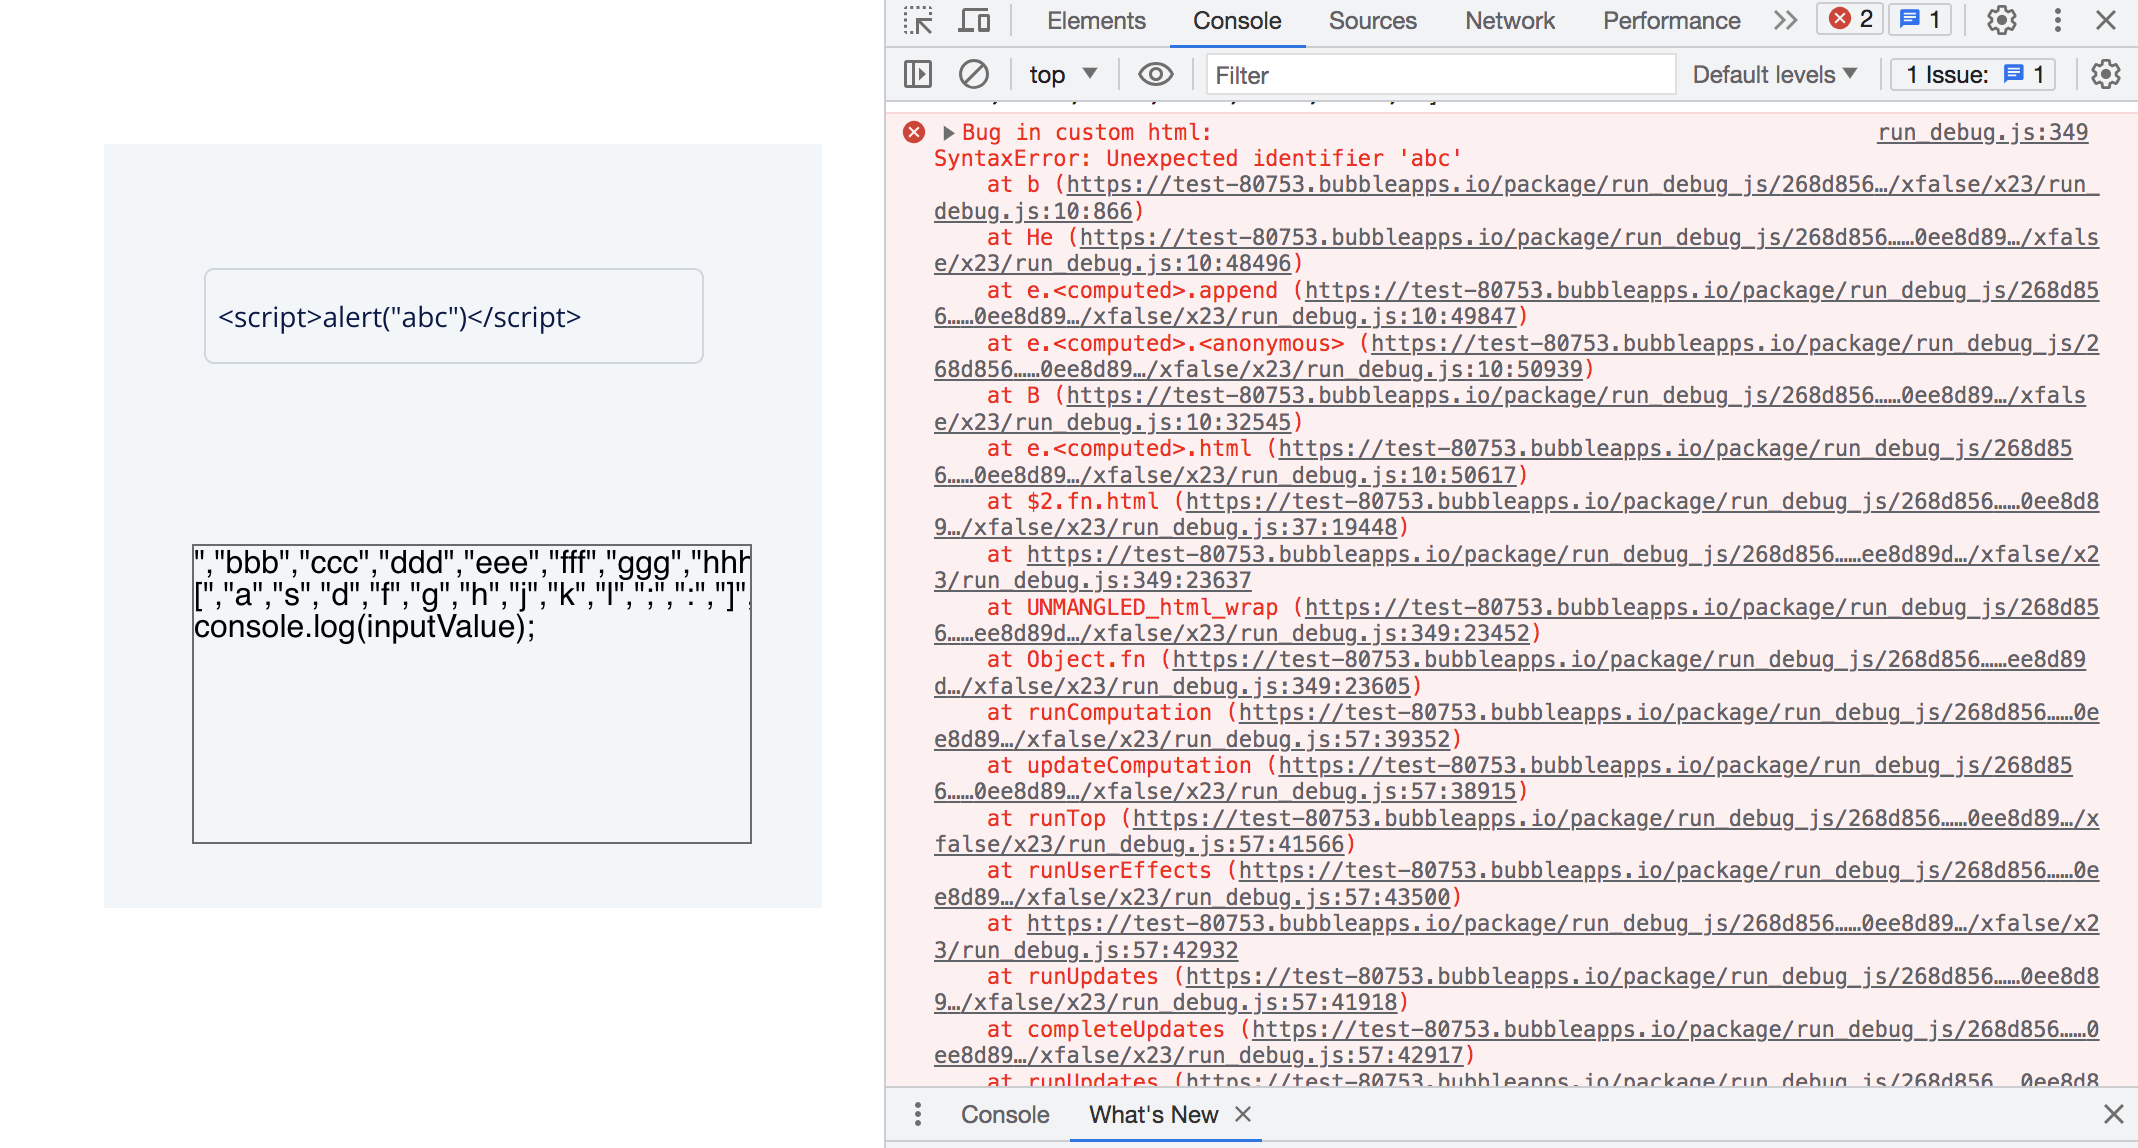Open the Performance tab
2138x1148 pixels.
coord(1671,21)
